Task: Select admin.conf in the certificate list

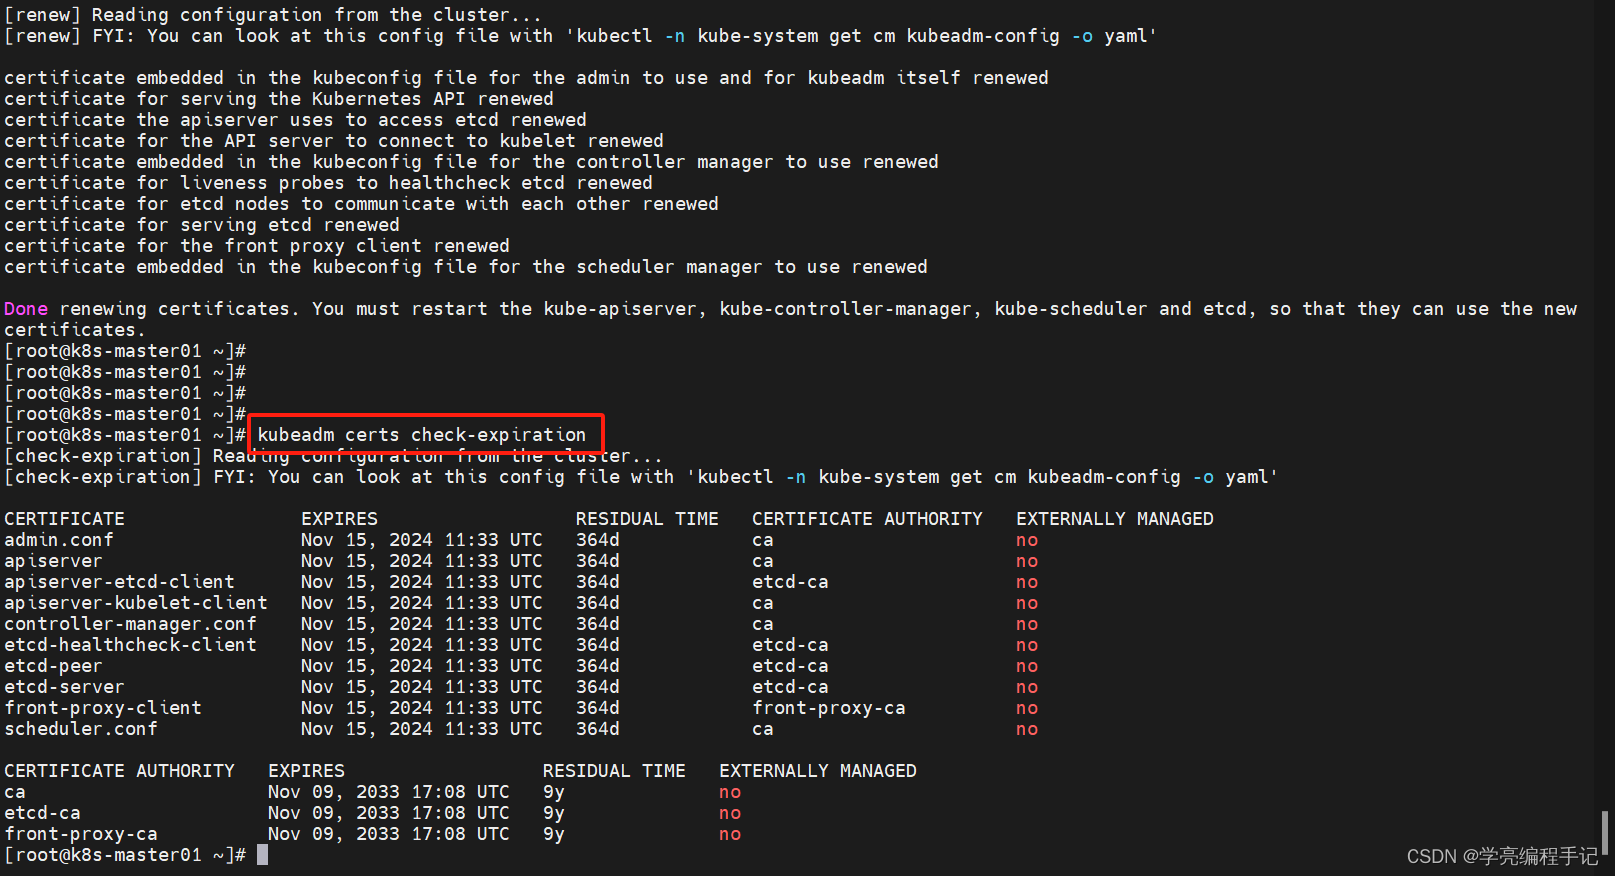Action: [59, 540]
